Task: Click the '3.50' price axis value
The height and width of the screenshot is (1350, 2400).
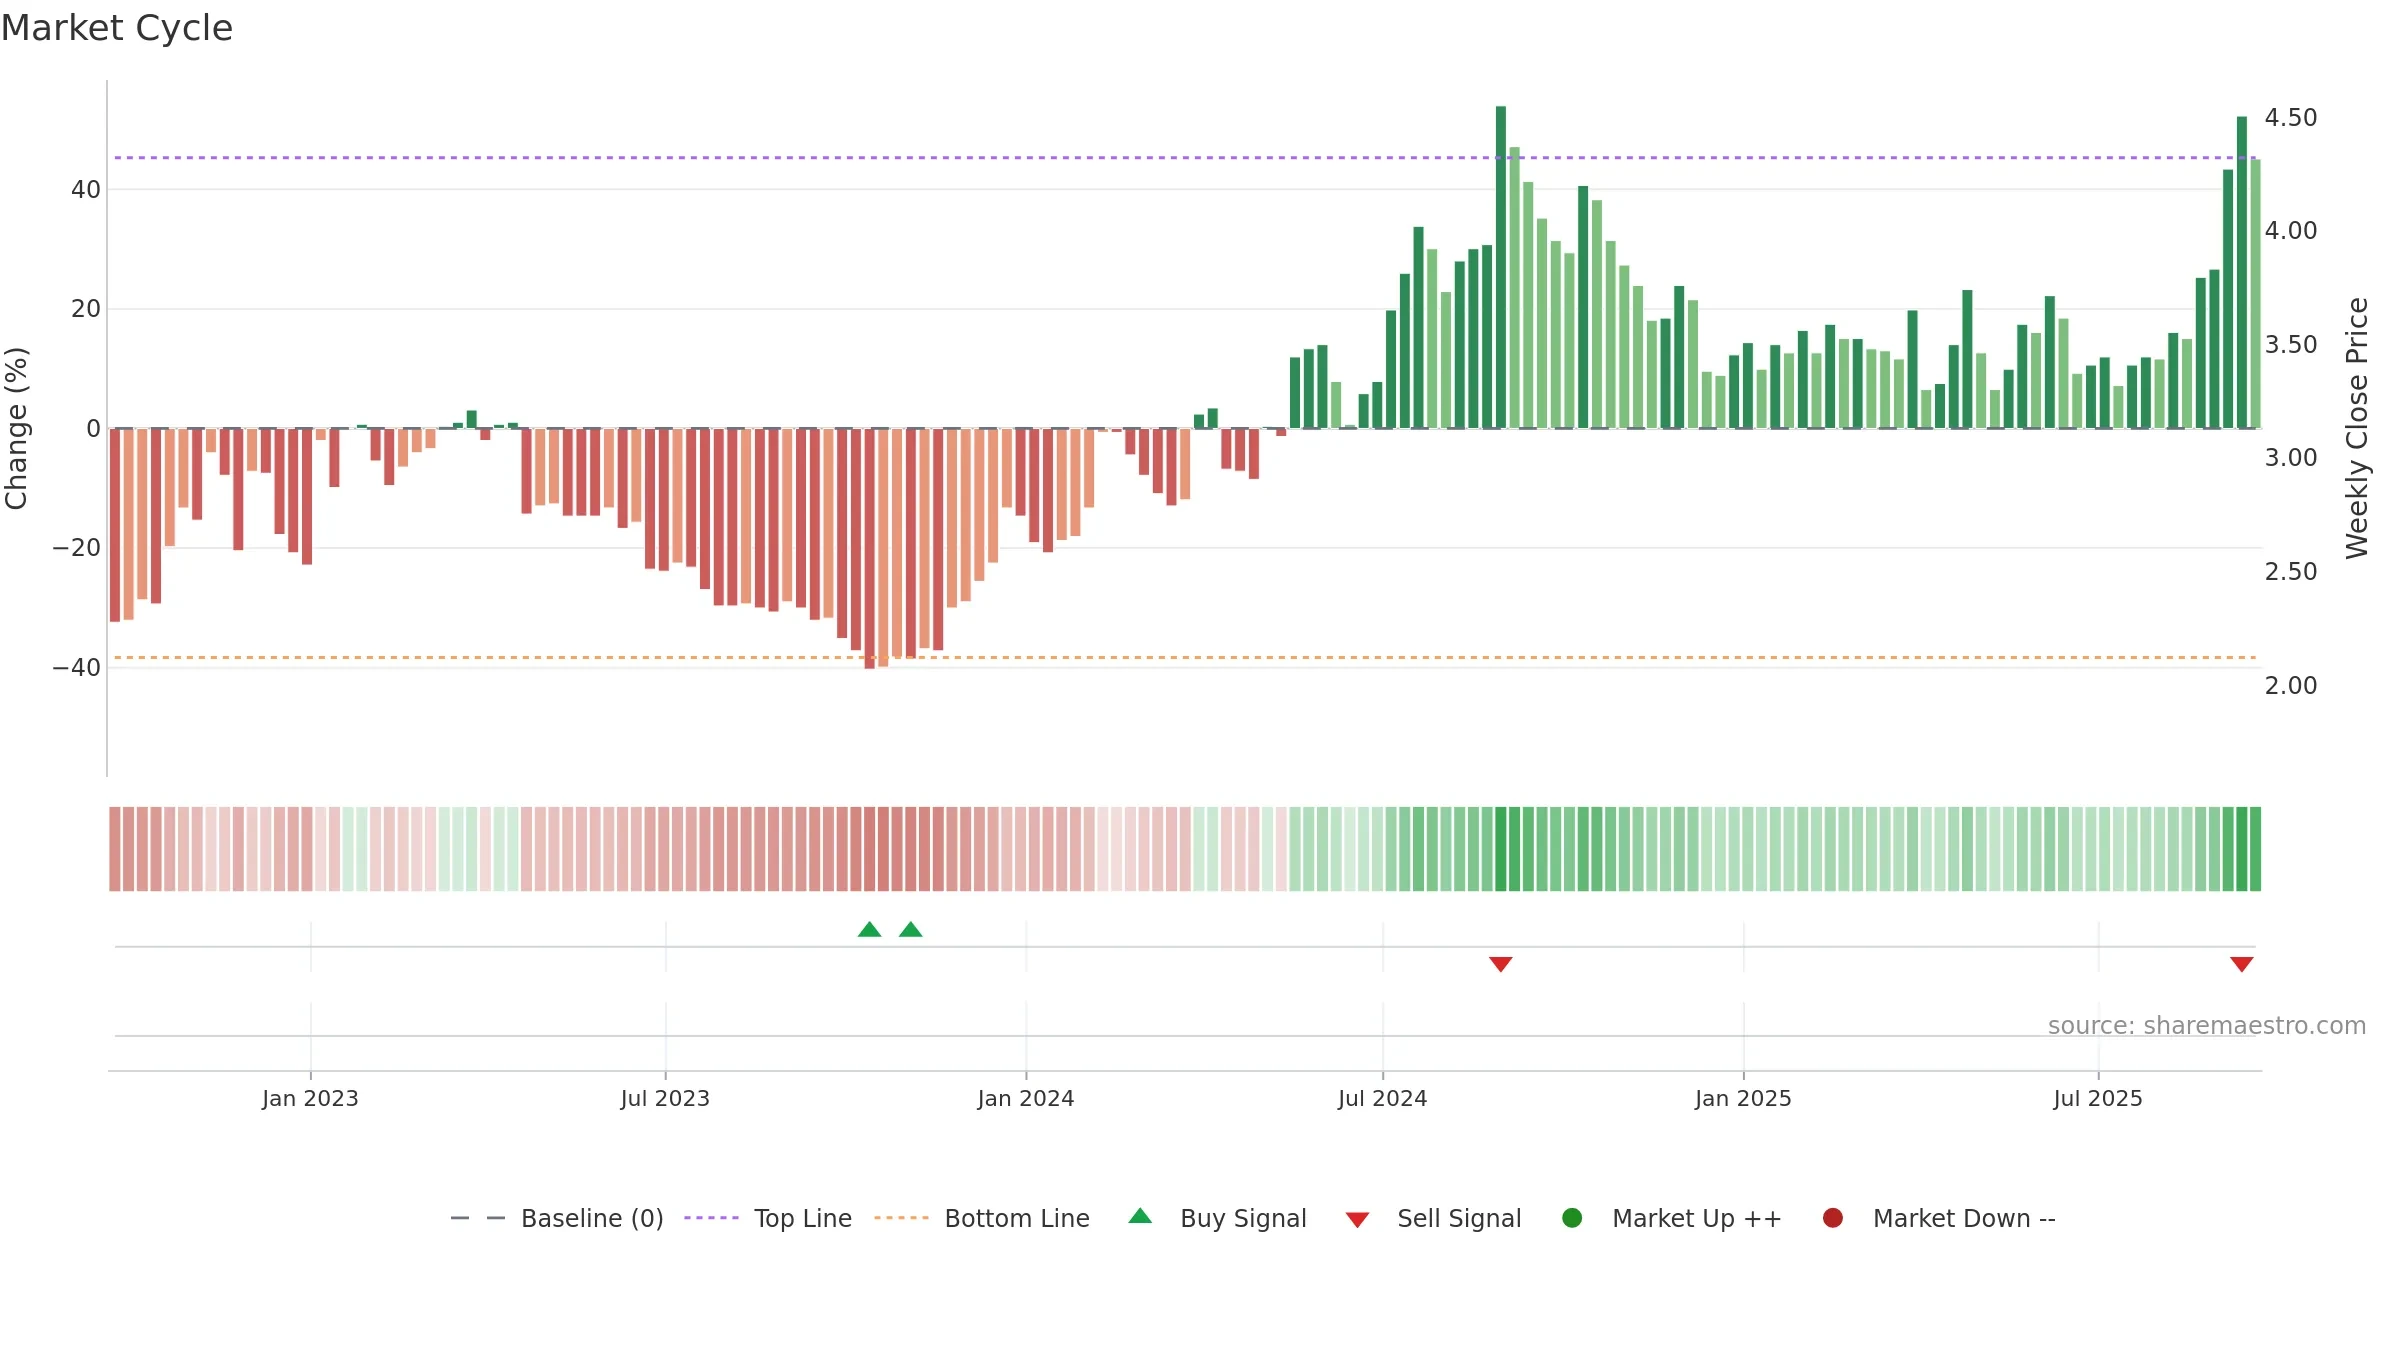Action: pyautogui.click(x=2291, y=345)
